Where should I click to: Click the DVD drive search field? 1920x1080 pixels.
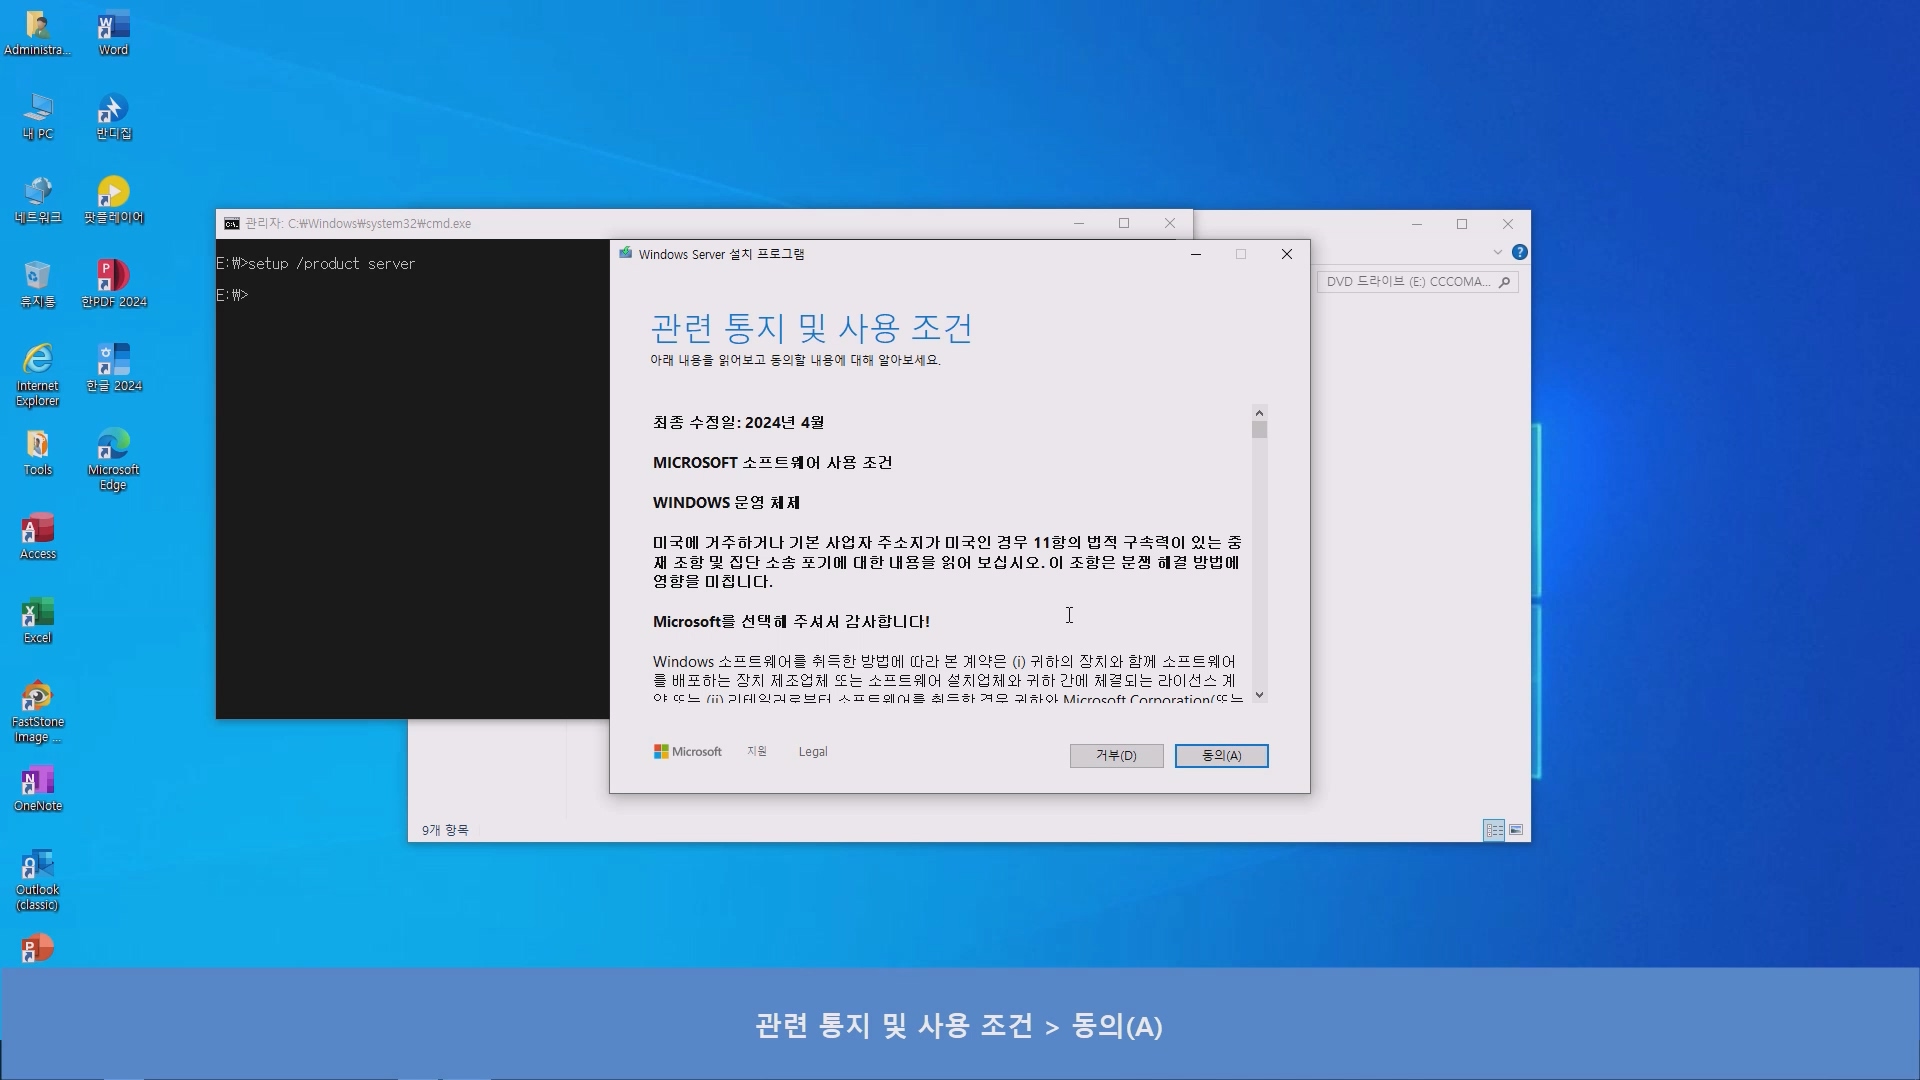pos(1407,282)
